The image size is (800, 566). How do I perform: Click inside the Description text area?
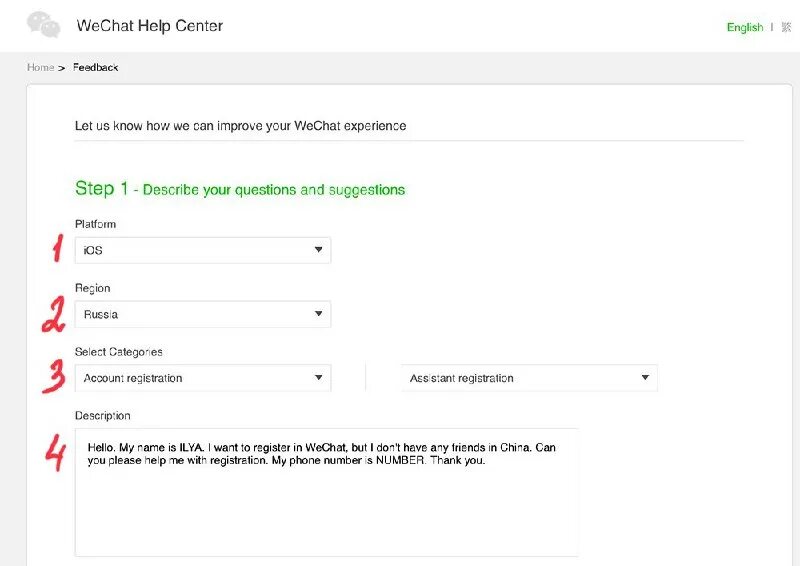pyautogui.click(x=327, y=493)
